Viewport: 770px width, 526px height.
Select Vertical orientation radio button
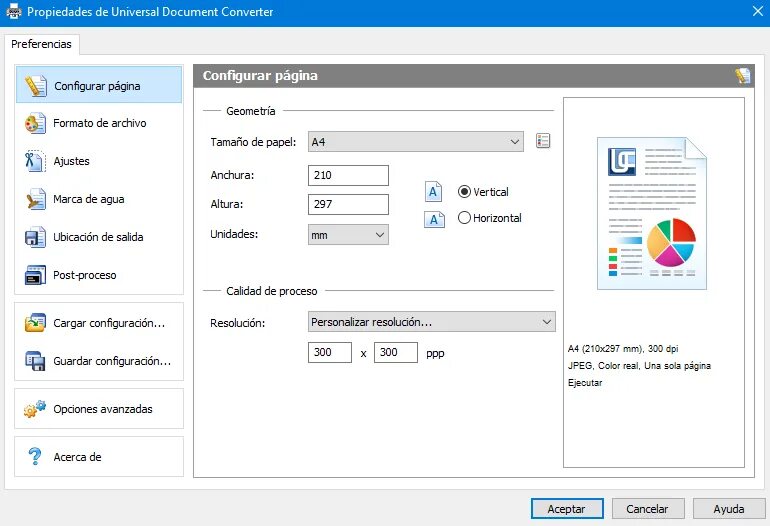pos(464,192)
